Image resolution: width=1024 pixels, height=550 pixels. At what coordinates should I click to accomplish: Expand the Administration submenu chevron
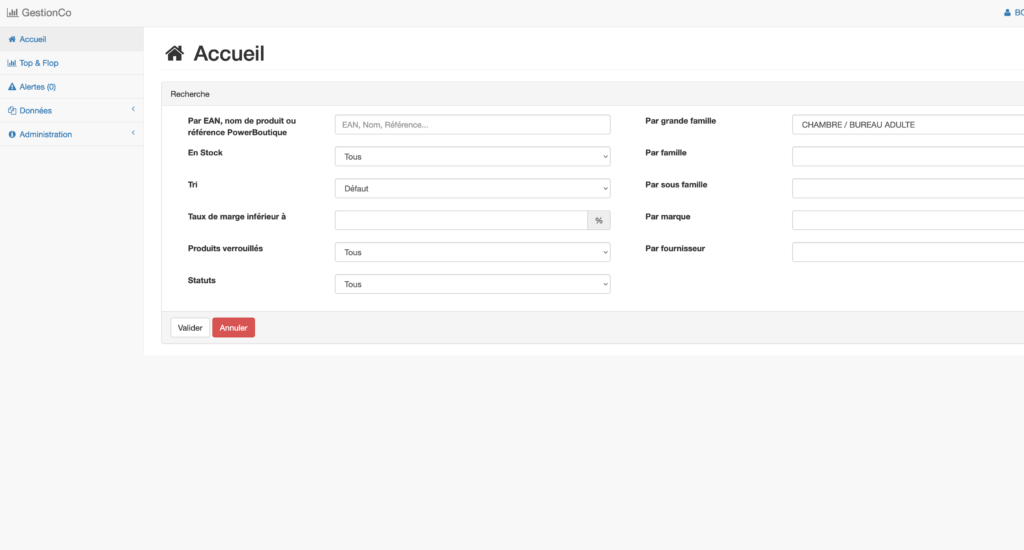coord(133,133)
